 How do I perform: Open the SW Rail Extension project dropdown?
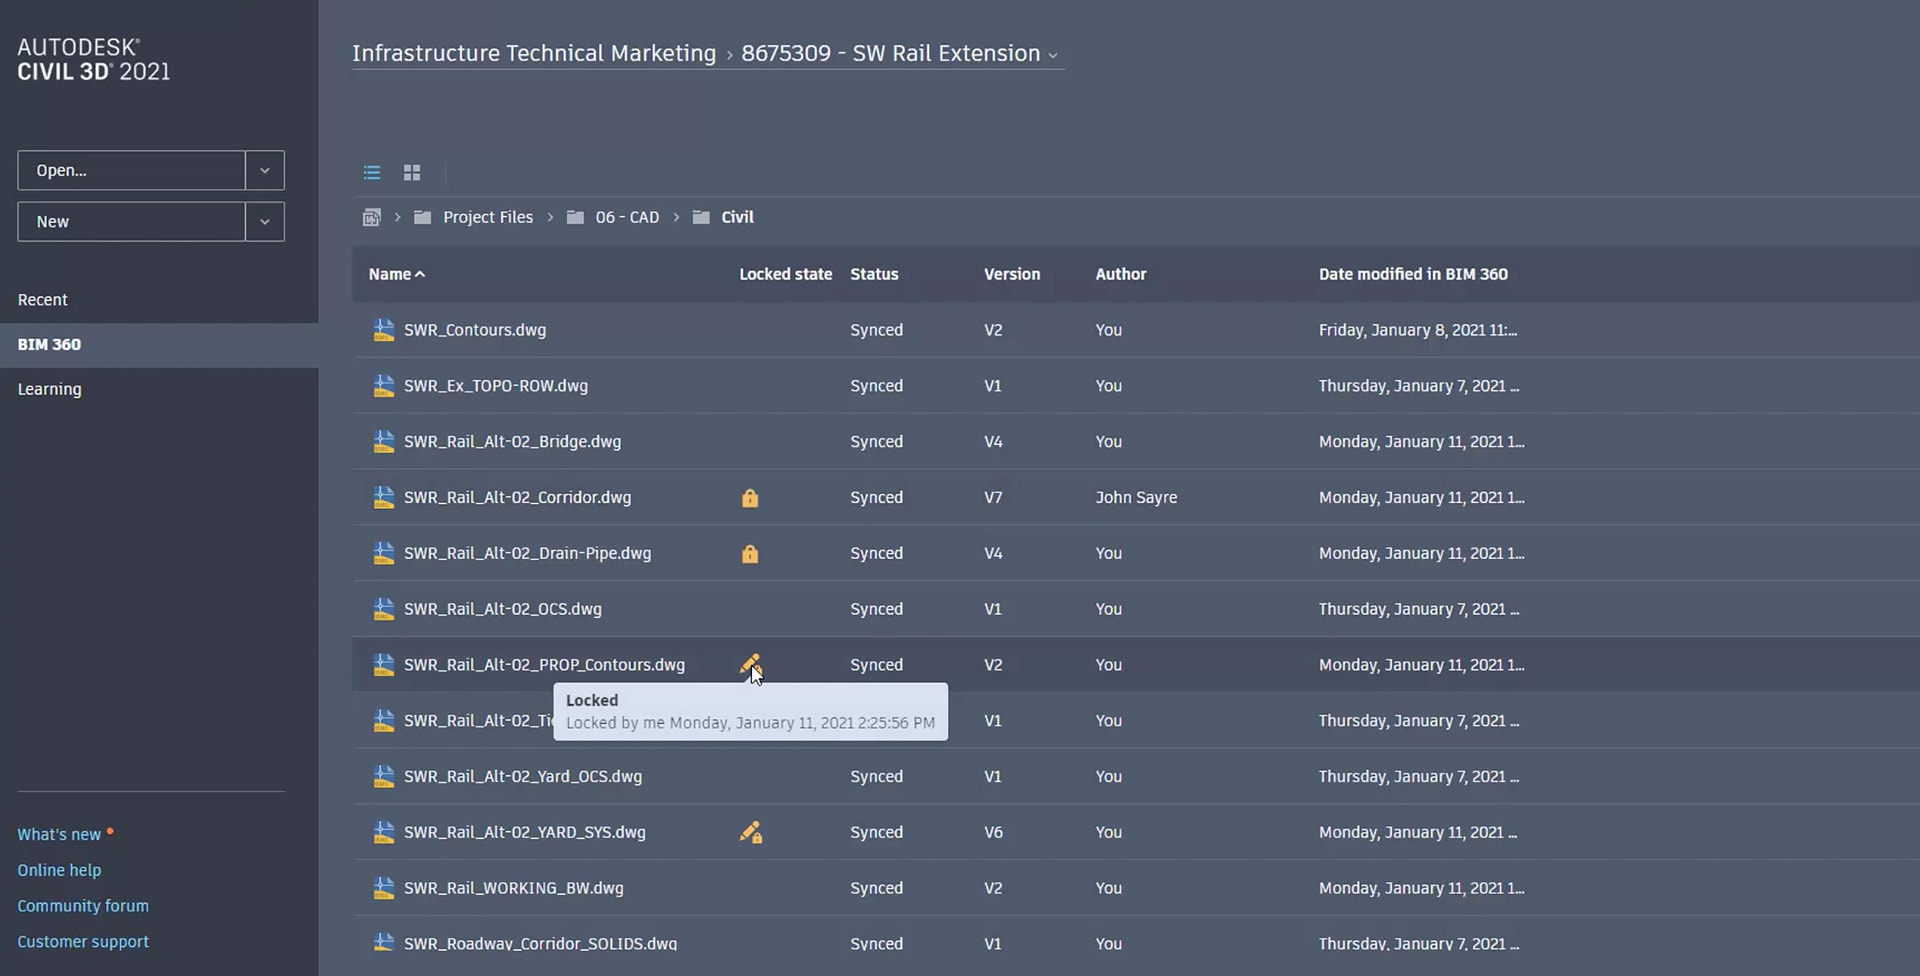pos(1052,56)
